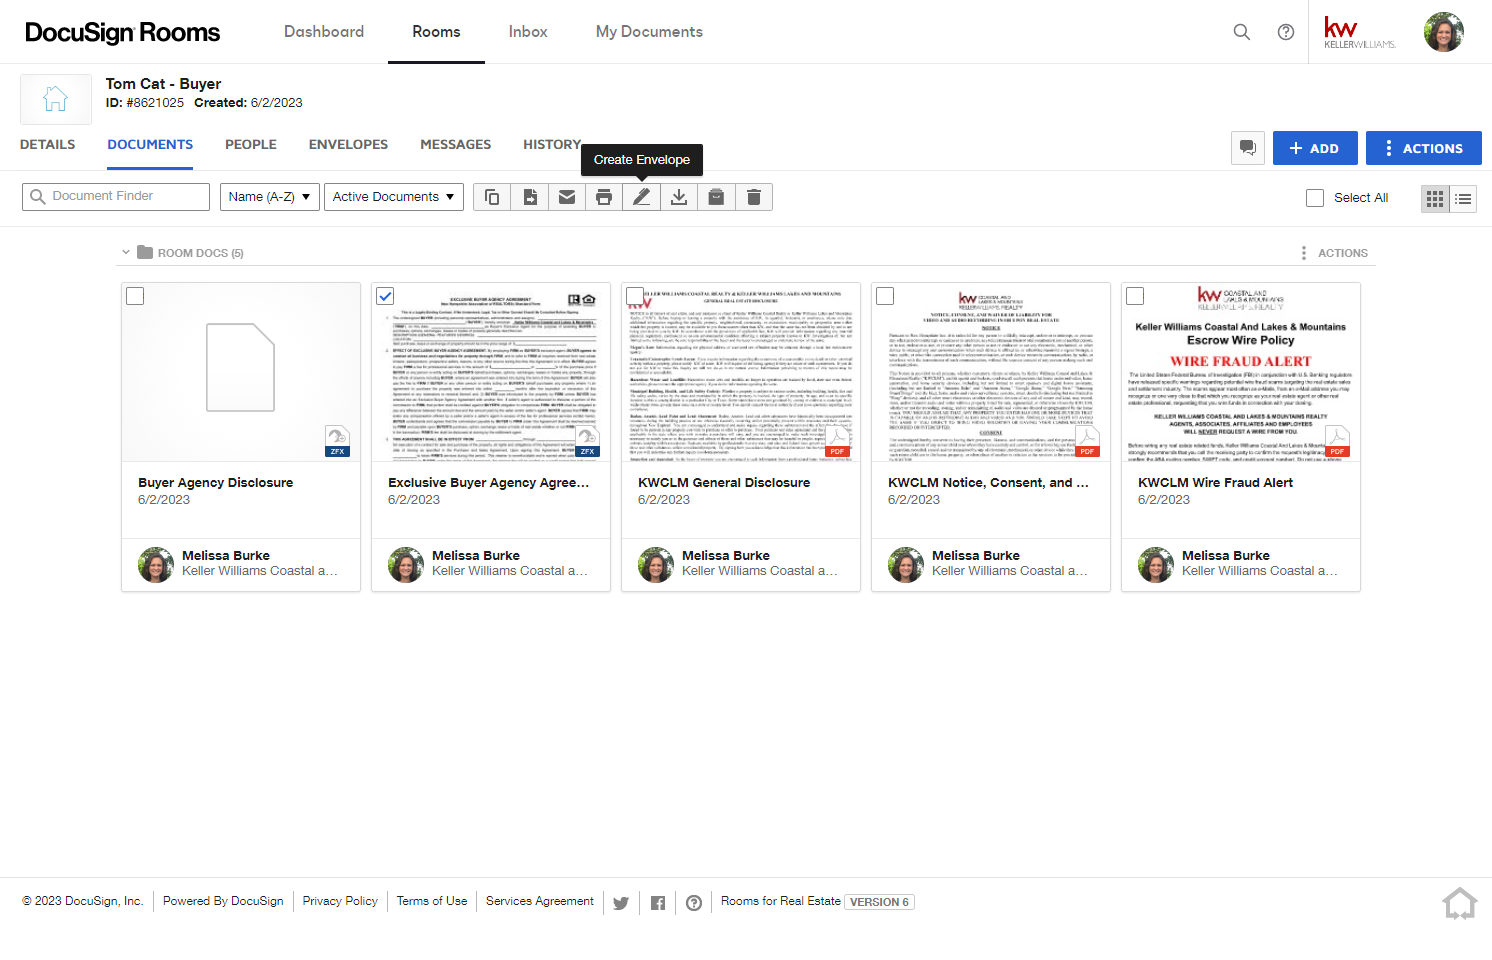Switch to grid view layout
1492x960 pixels.
(x=1435, y=198)
